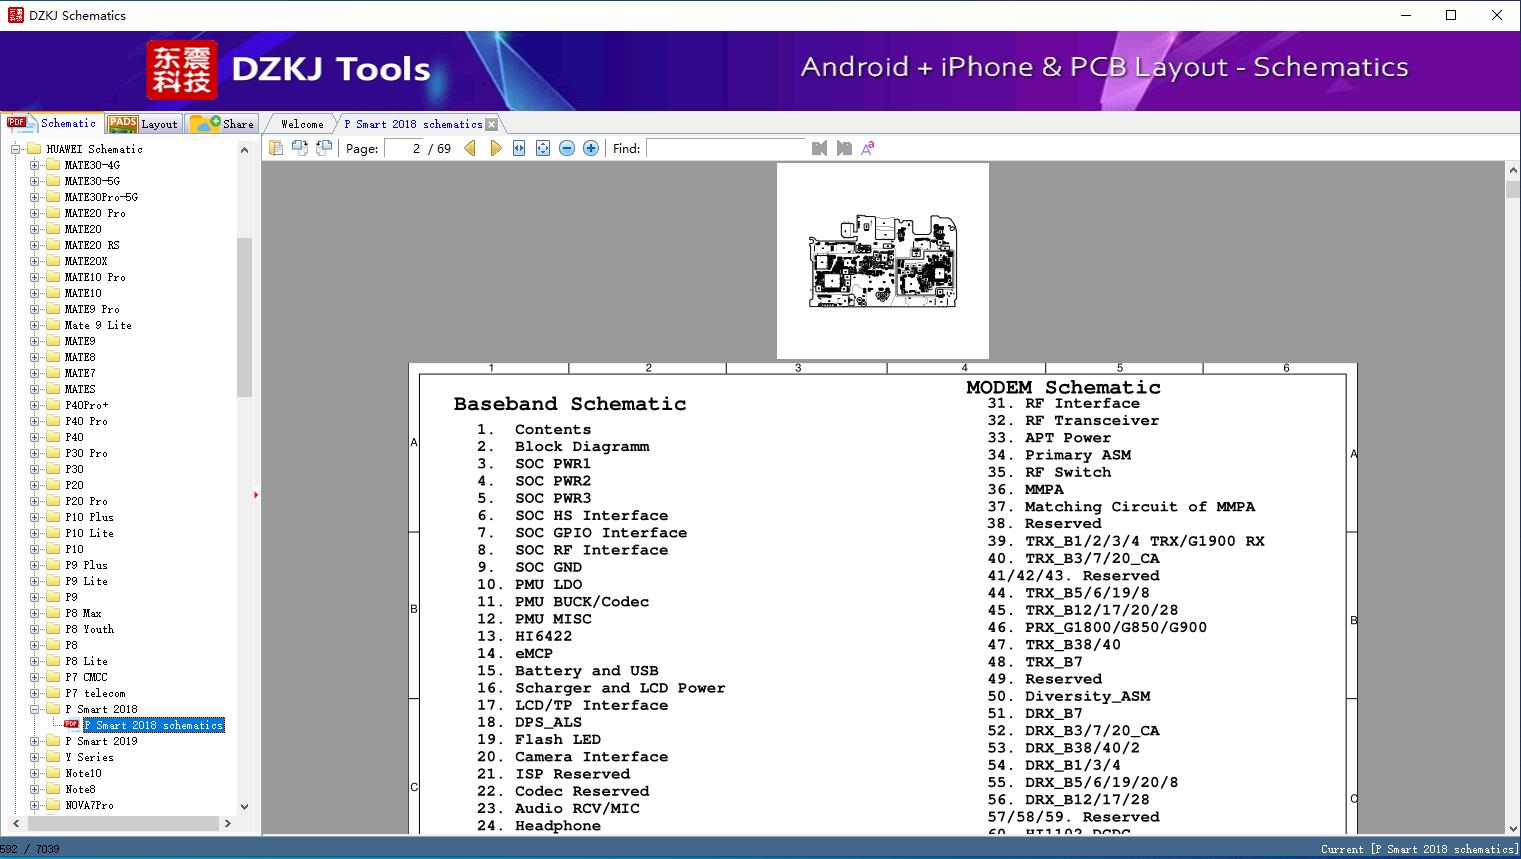
Task: Go to the next page with the right arrow
Action: point(495,148)
